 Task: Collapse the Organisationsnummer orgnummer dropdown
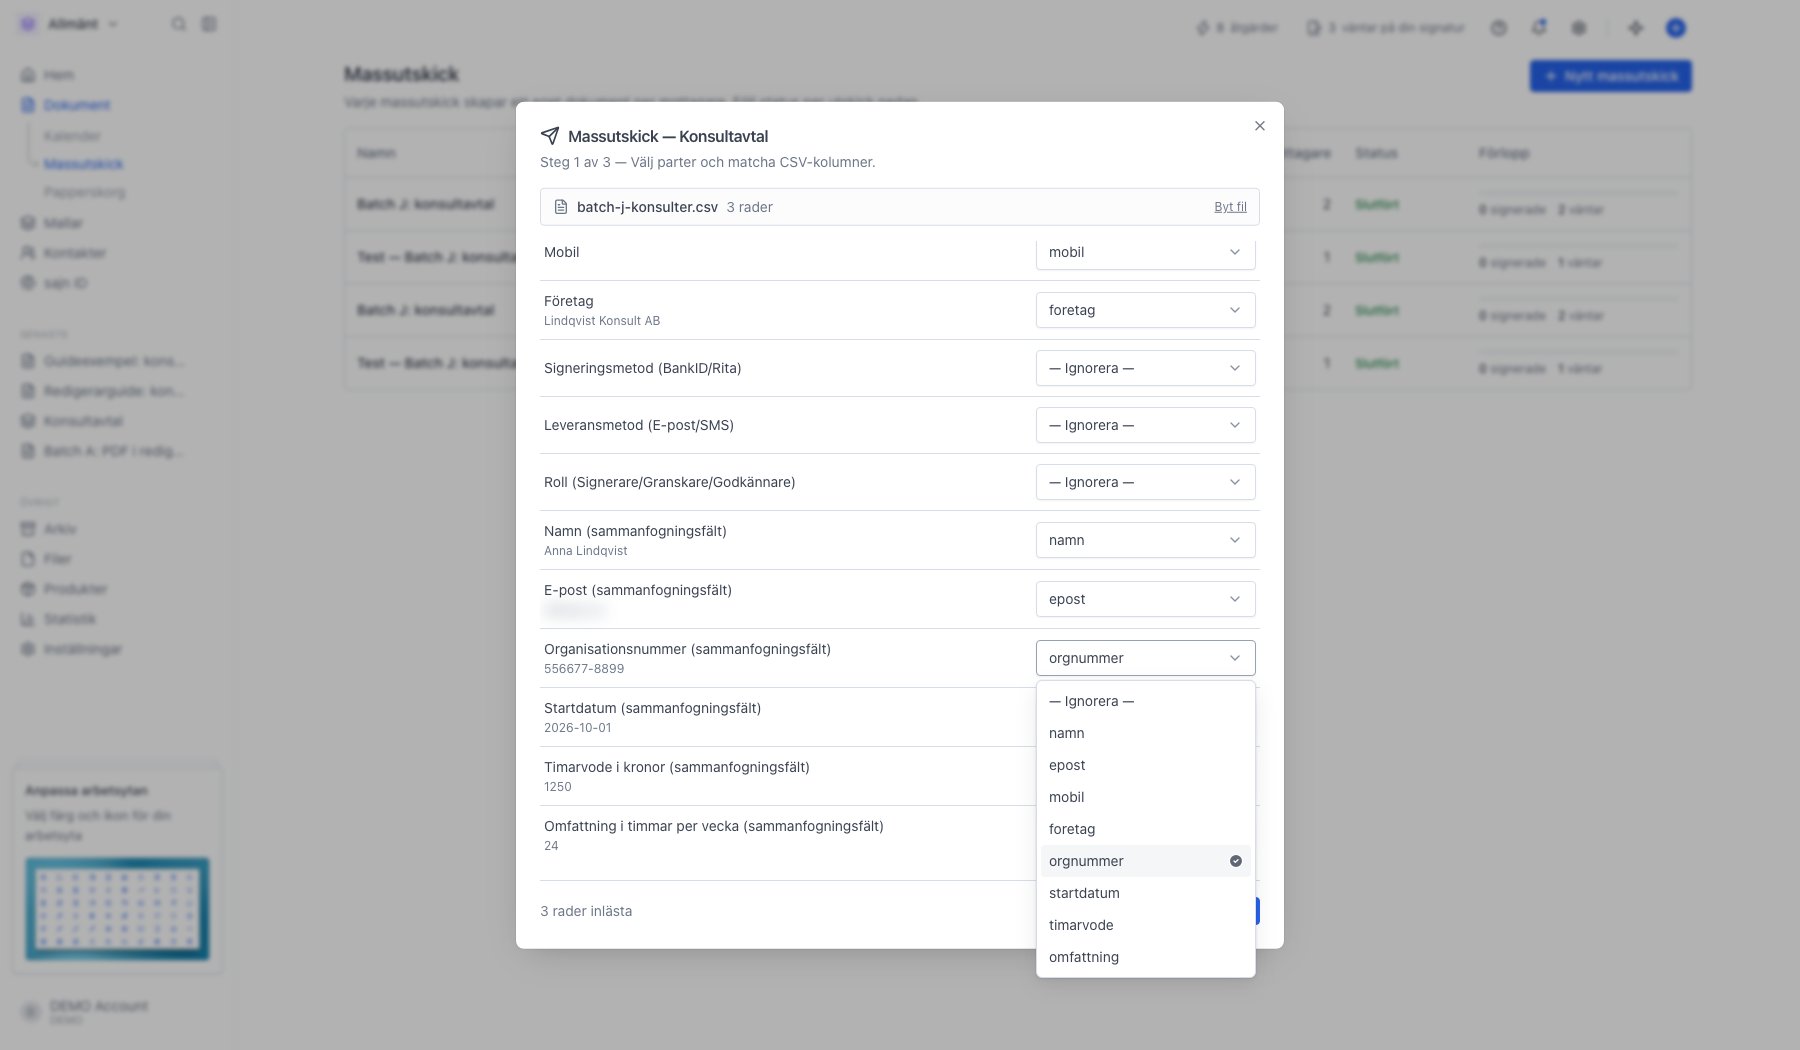point(1145,658)
